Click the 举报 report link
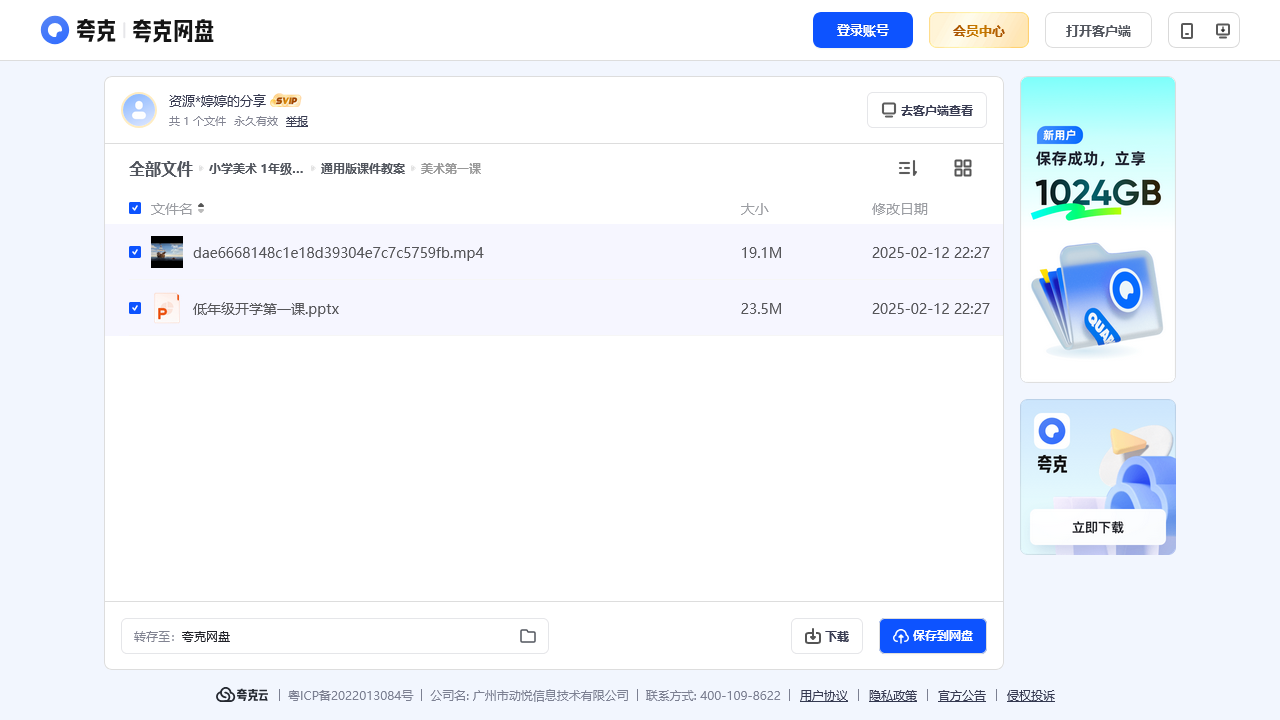Screen dimensions: 1280x720 [297, 121]
